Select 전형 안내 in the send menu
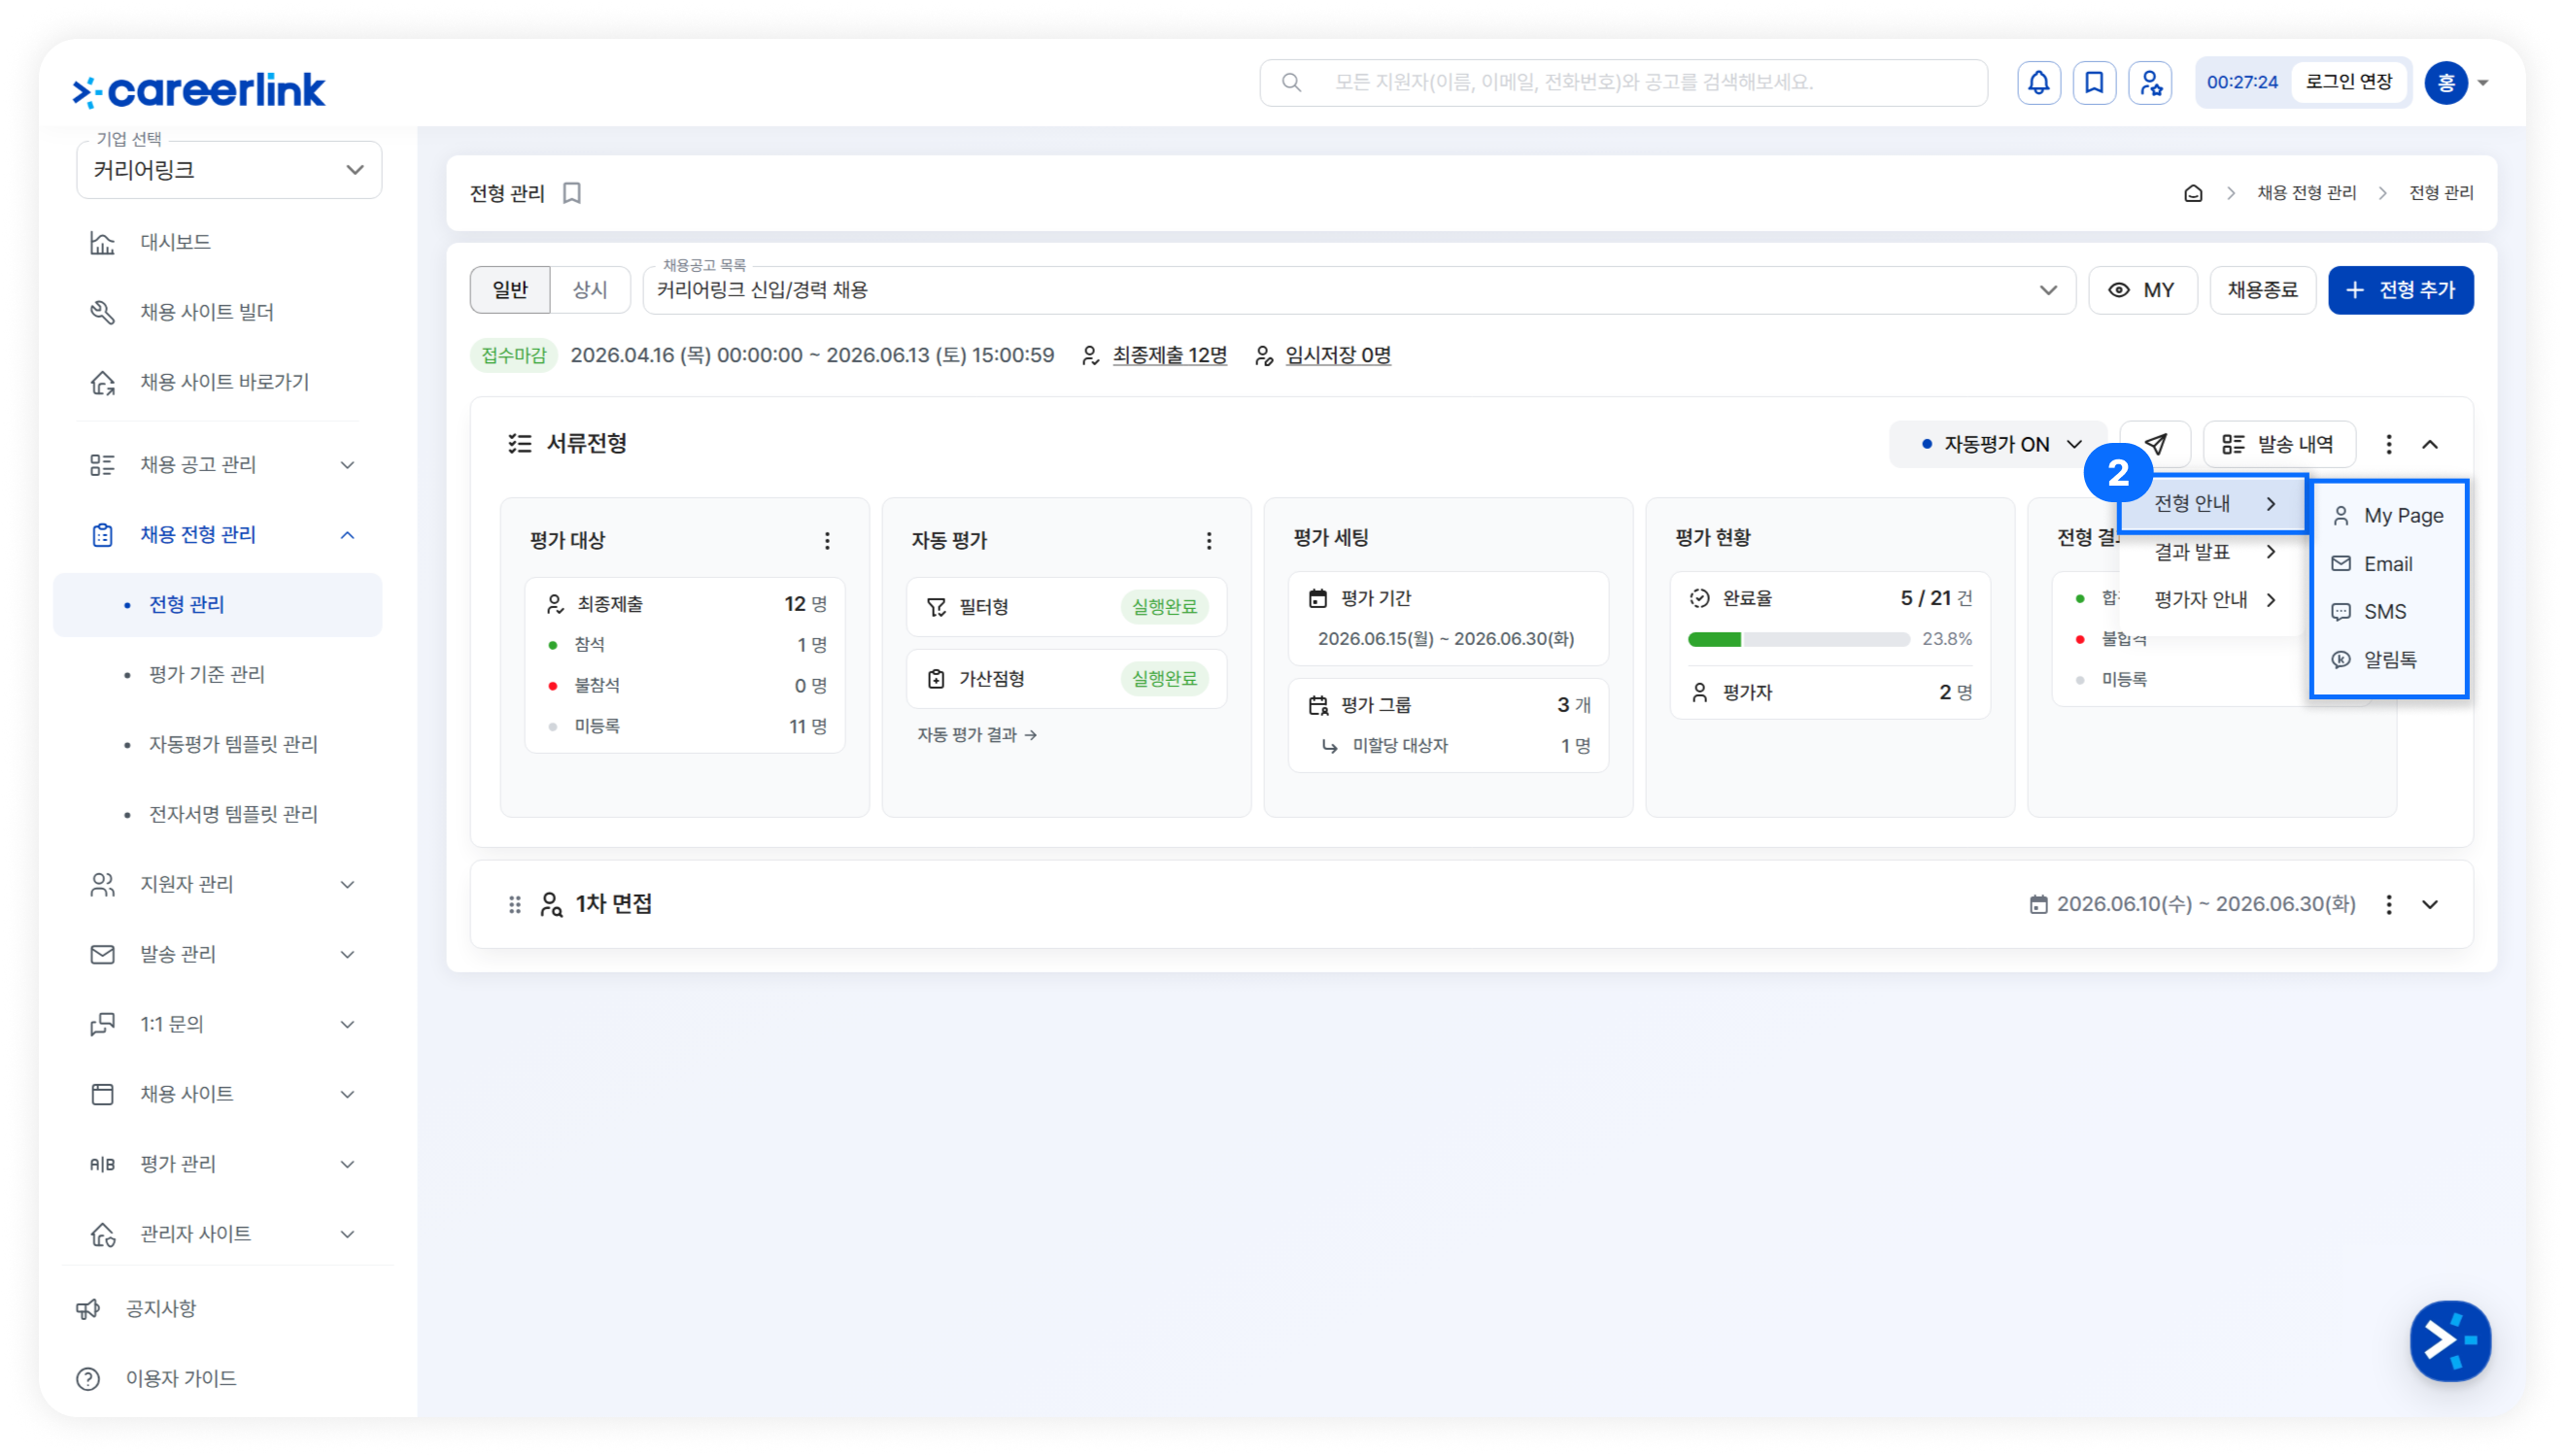This screenshot has height=1456, width=2565. pyautogui.click(x=2213, y=503)
